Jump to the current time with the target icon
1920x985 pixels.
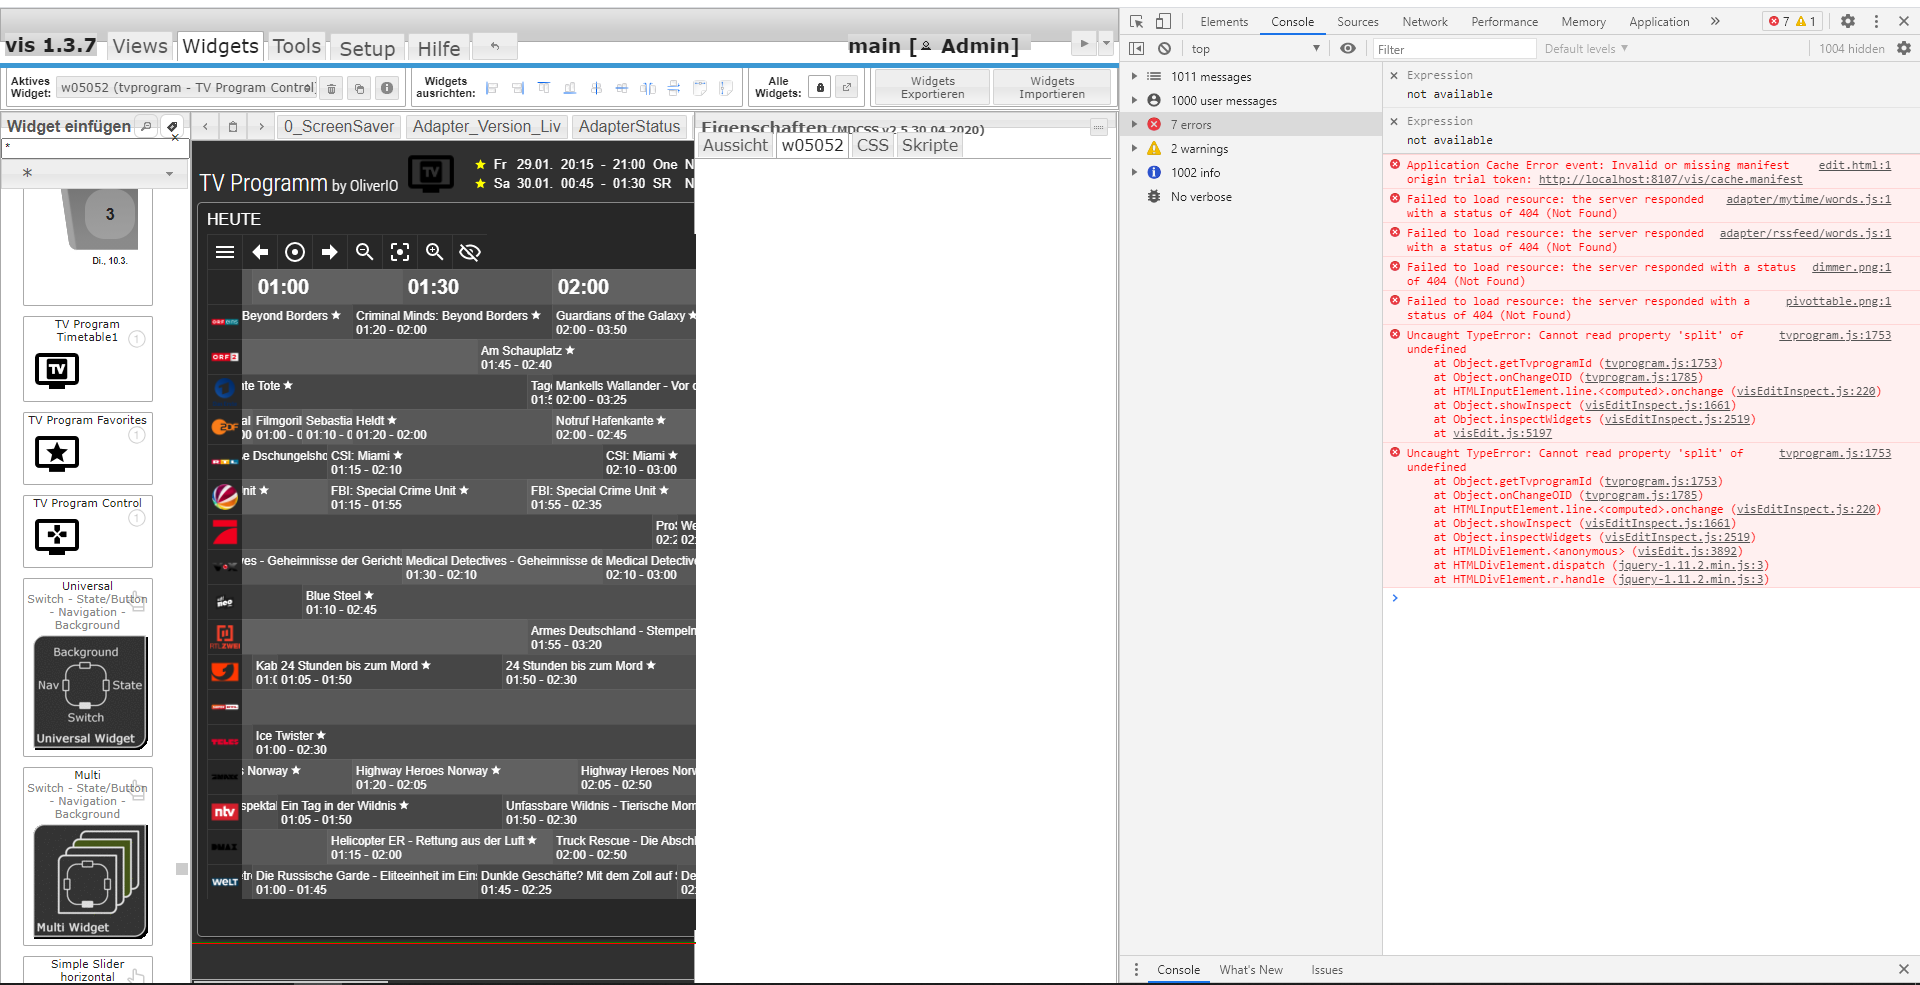point(295,252)
